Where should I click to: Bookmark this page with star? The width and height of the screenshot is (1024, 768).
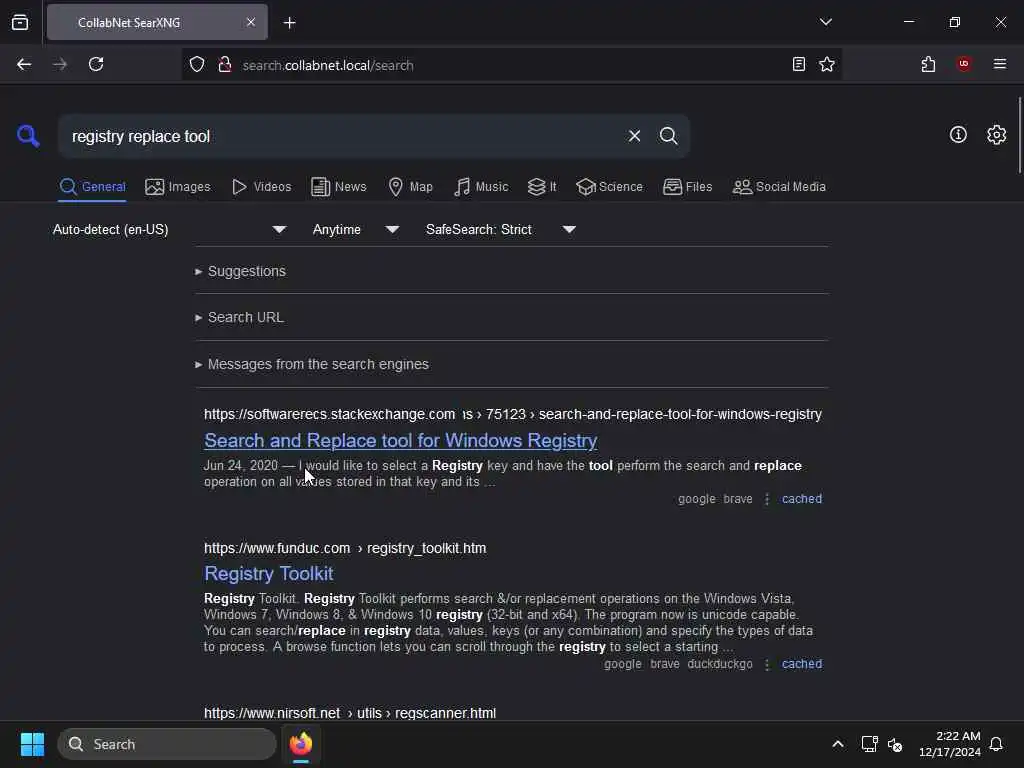point(827,65)
